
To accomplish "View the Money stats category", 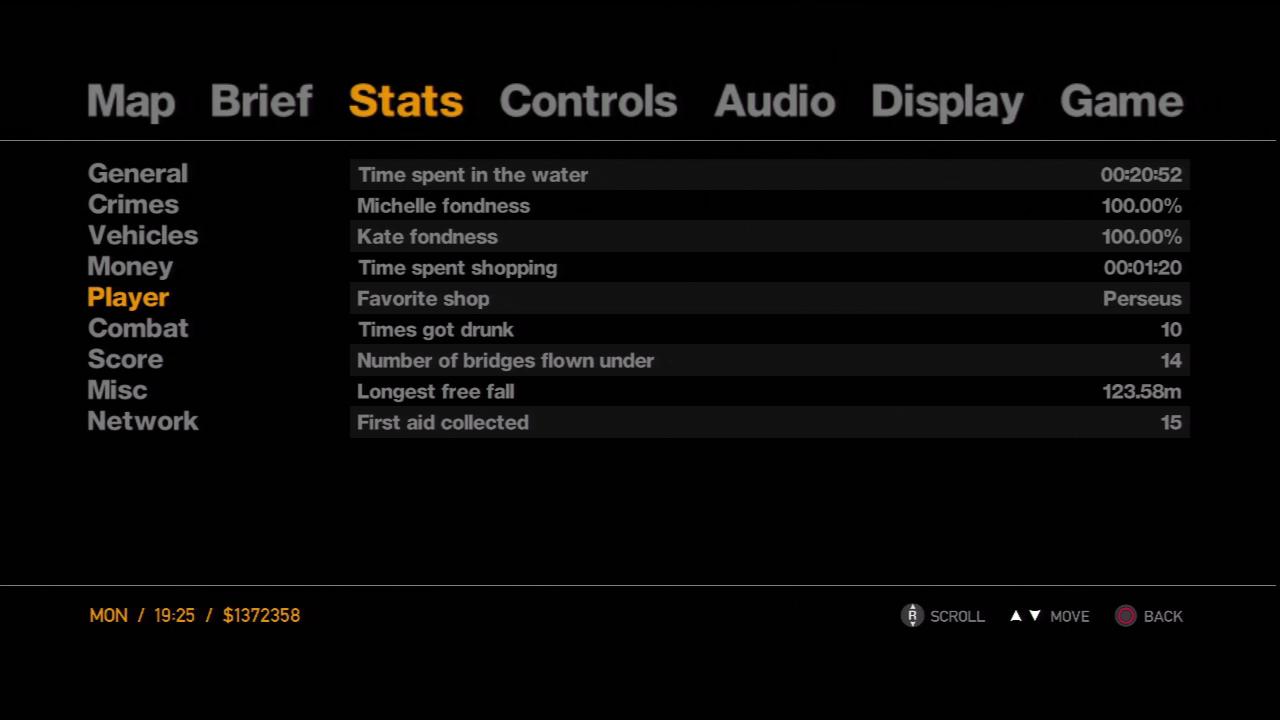I will pyautogui.click(x=130, y=266).
